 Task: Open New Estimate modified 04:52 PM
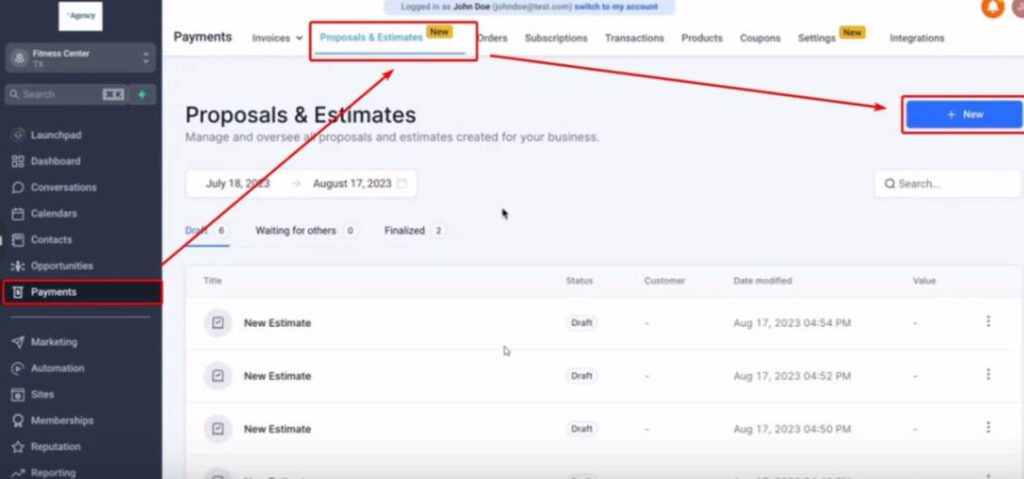(x=278, y=376)
